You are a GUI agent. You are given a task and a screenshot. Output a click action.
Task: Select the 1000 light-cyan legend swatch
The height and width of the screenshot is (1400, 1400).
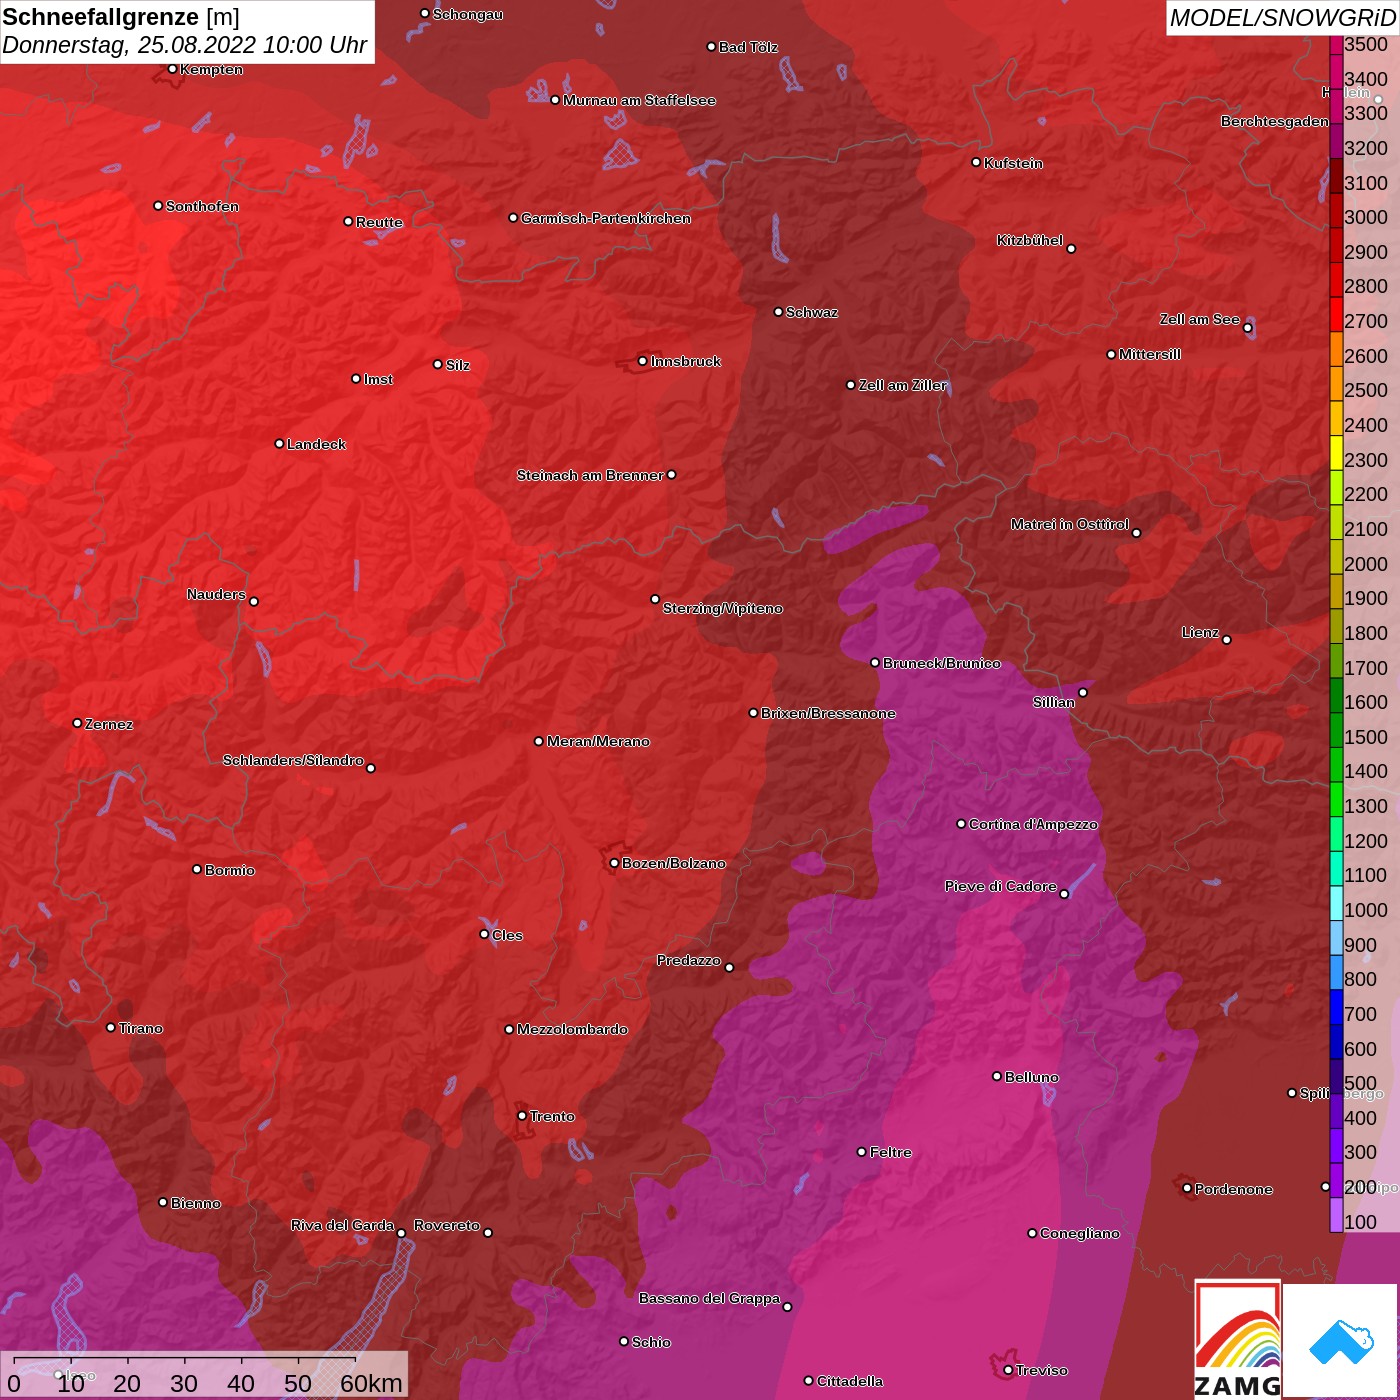coord(1336,903)
